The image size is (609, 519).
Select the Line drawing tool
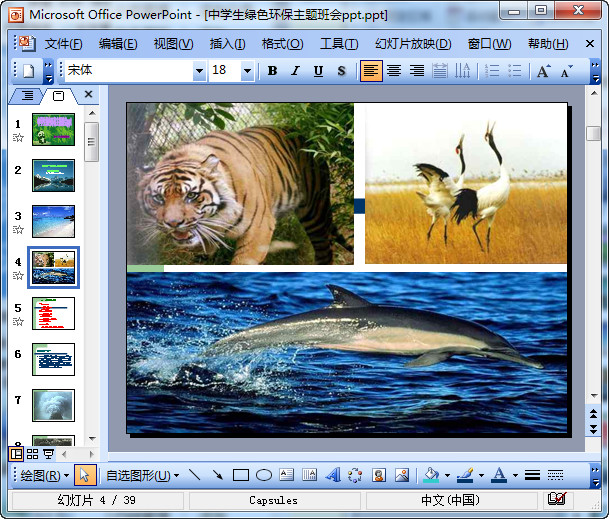195,475
